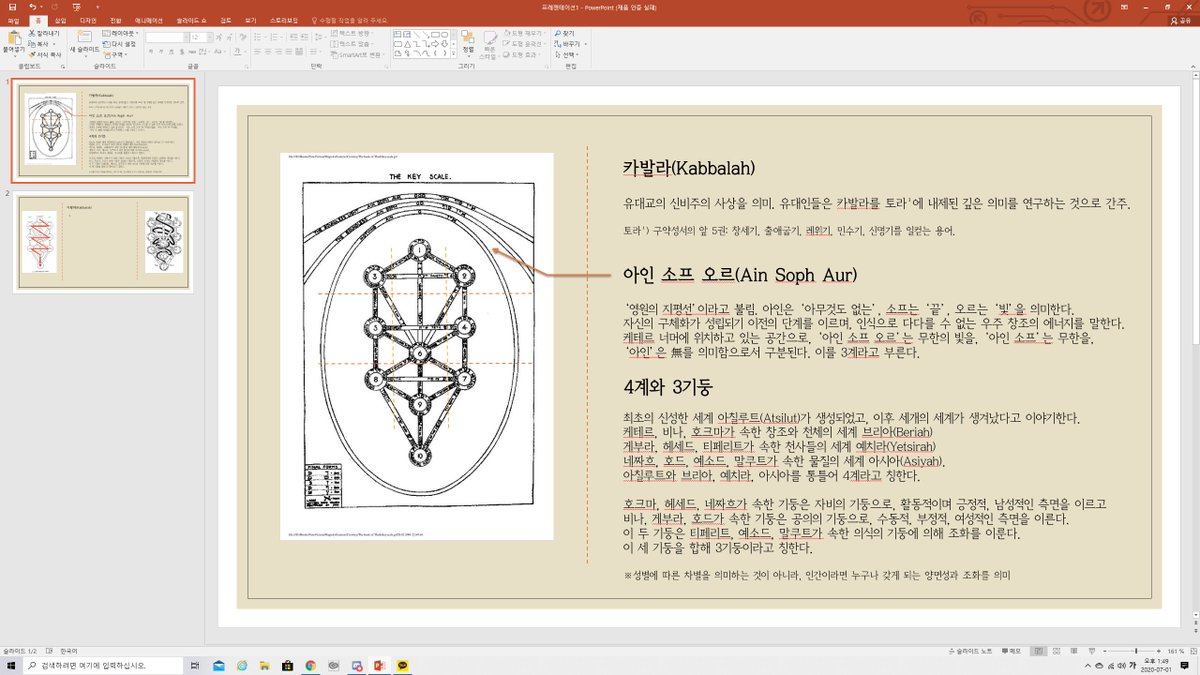Collapse the ribbon with the caret

[1192, 66]
